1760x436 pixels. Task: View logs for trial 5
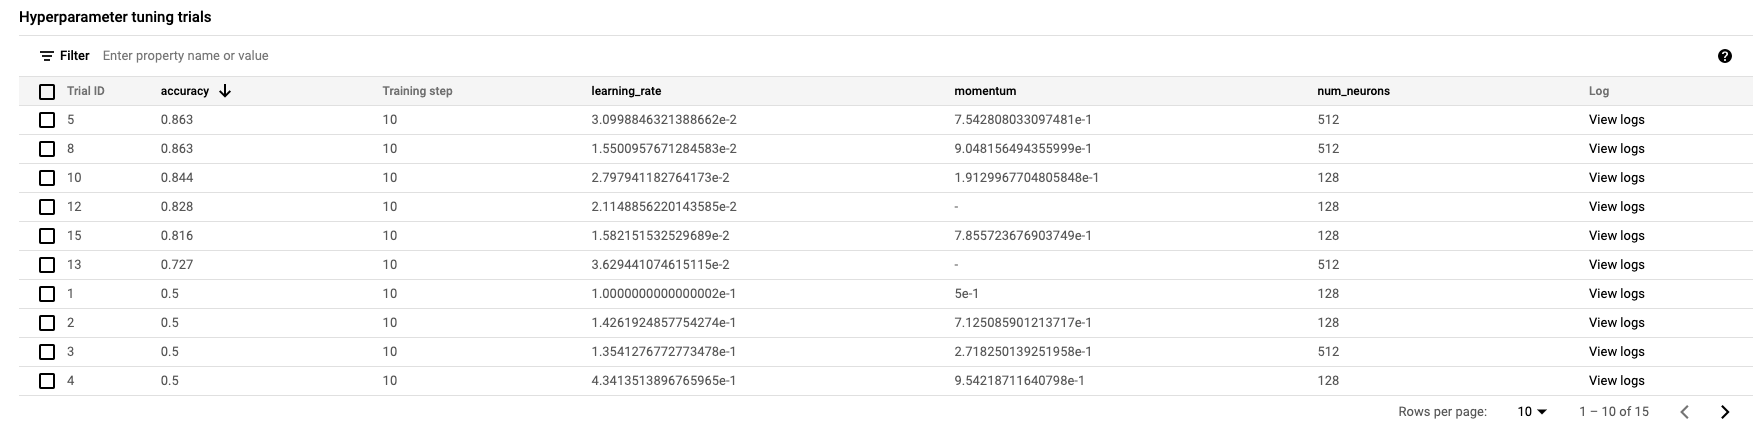click(x=1616, y=120)
